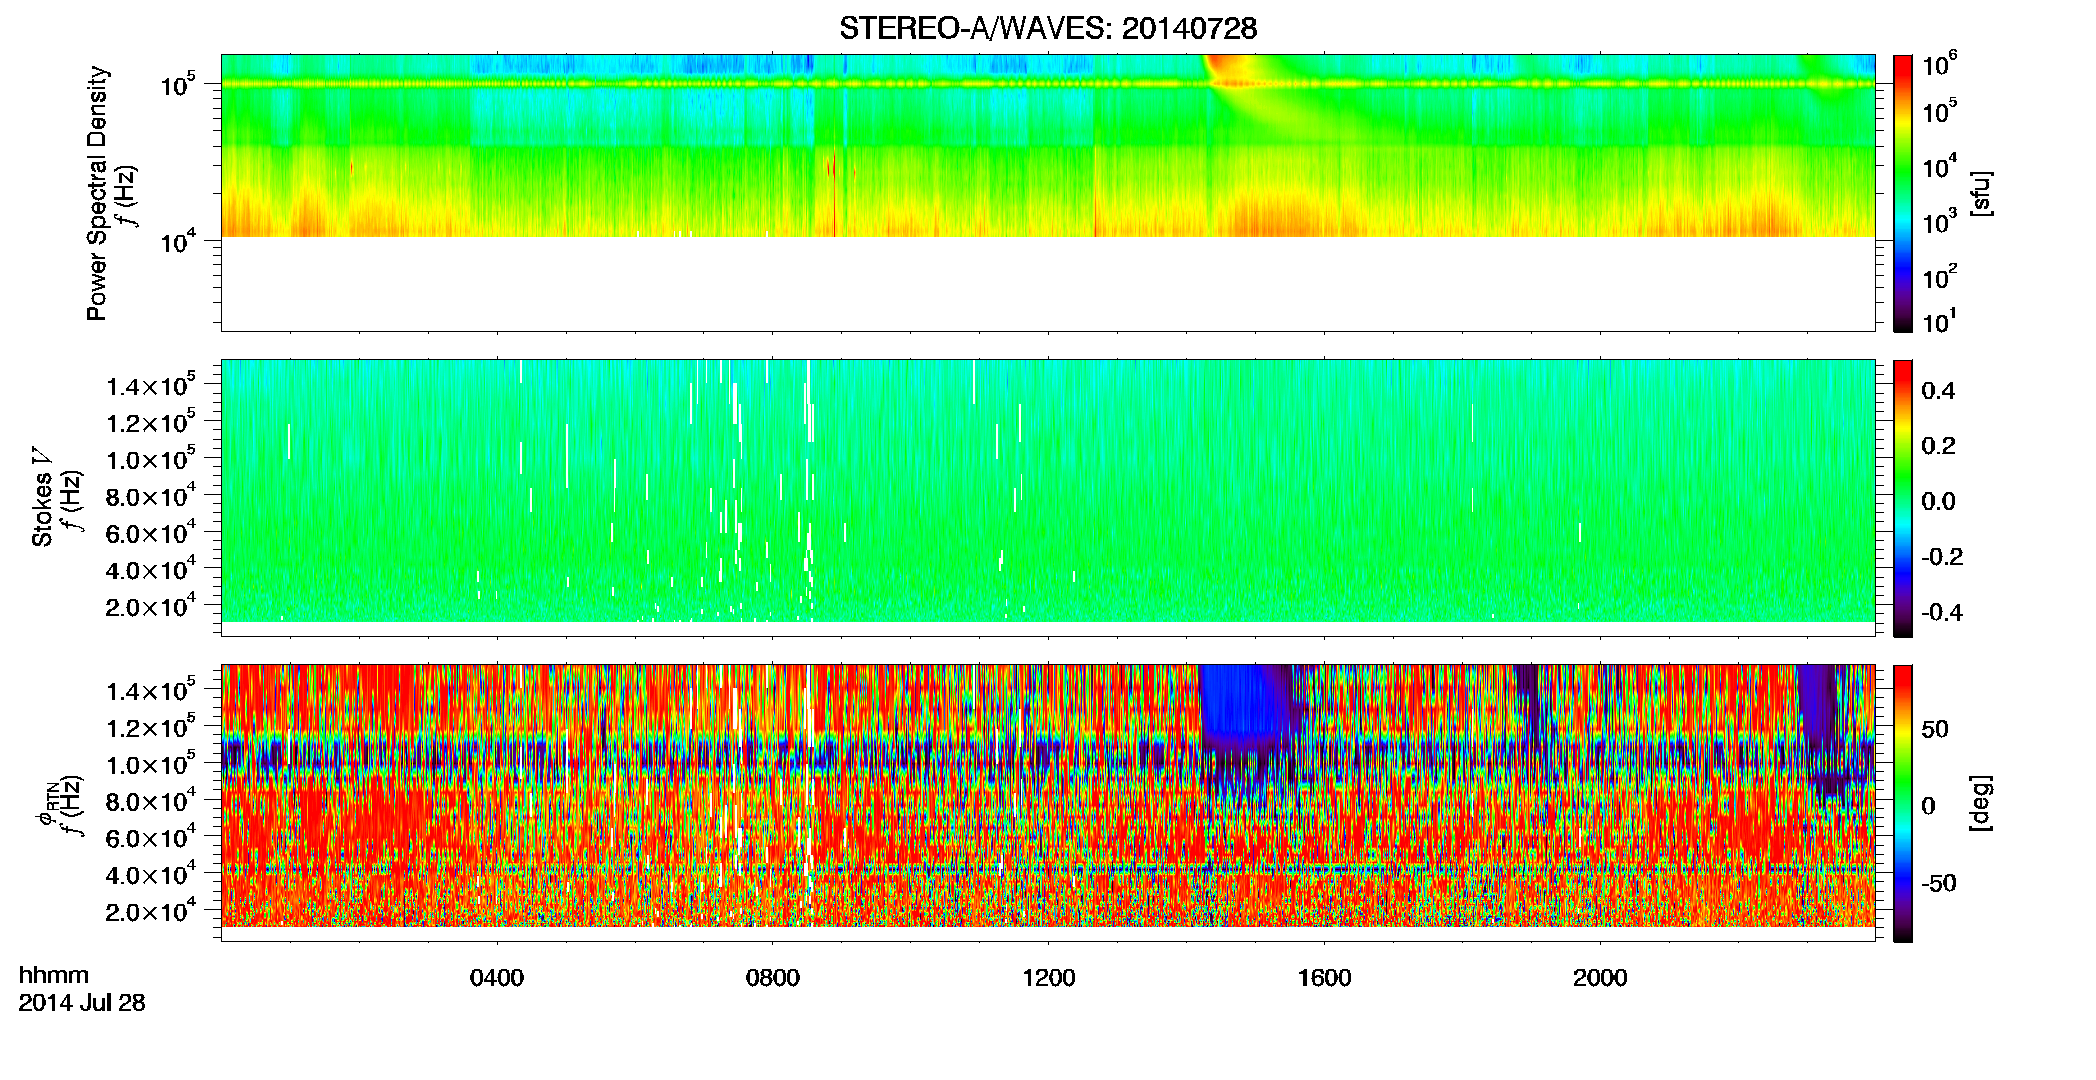
Task: Click the 1.0×10^5 tick in Stokes panel
Action: (151, 459)
